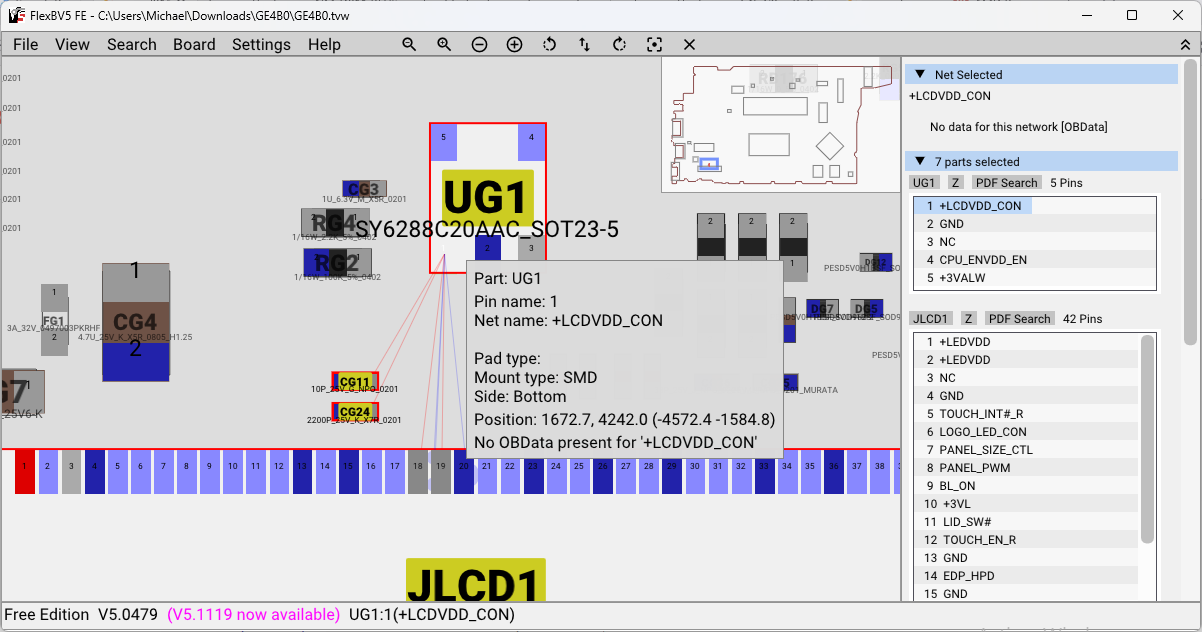
Task: Click +LCDVDD_CON net name under Net Selected
Action: [950, 96]
